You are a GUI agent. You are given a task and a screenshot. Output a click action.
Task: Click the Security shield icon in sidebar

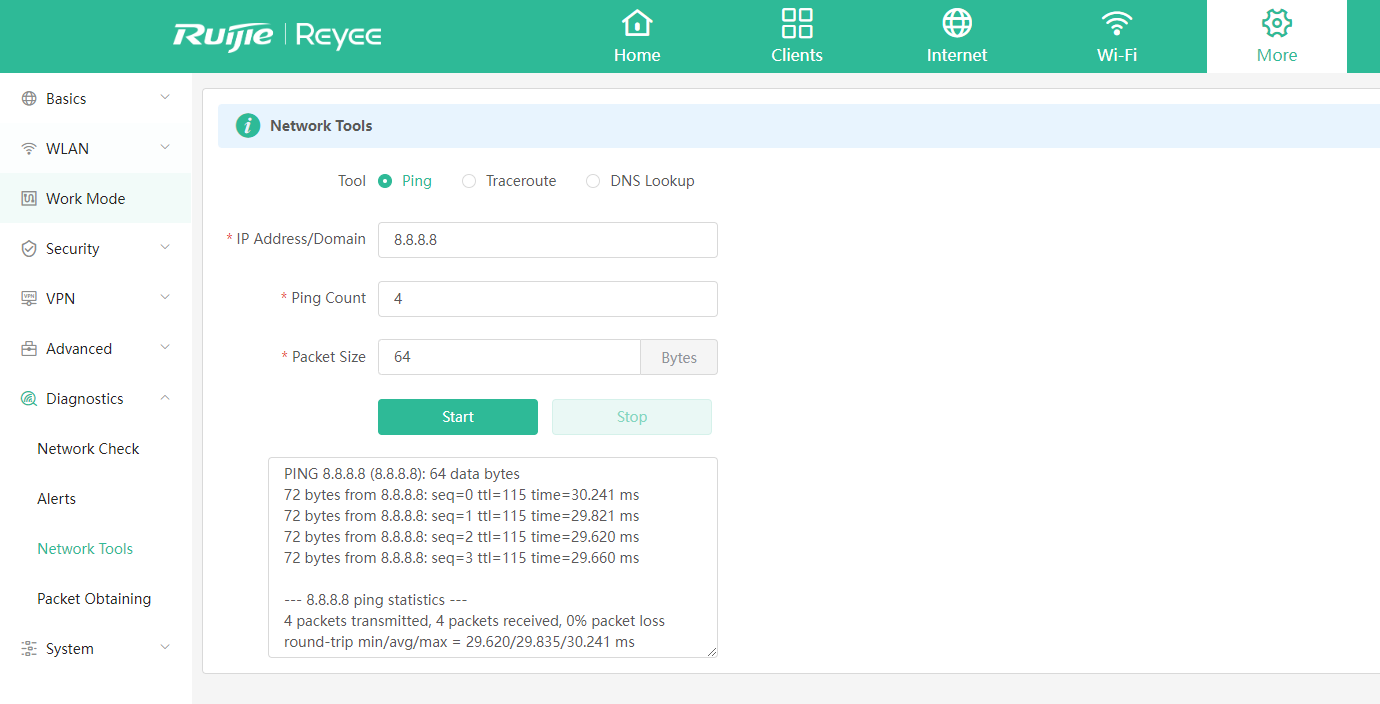[29, 249]
